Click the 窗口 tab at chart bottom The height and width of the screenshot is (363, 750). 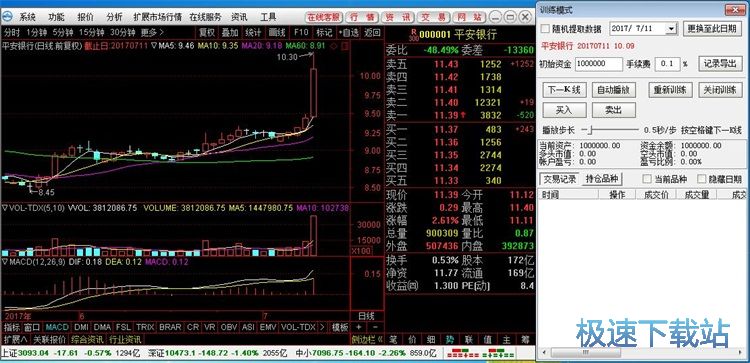point(32,327)
